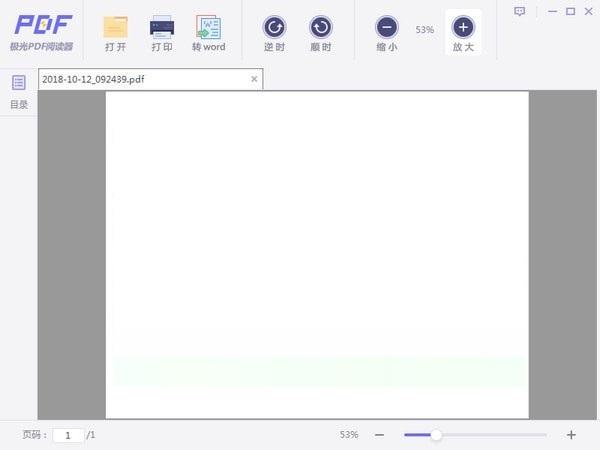The width and height of the screenshot is (600, 450).
Task: Click the page number input field
Action: click(68, 435)
